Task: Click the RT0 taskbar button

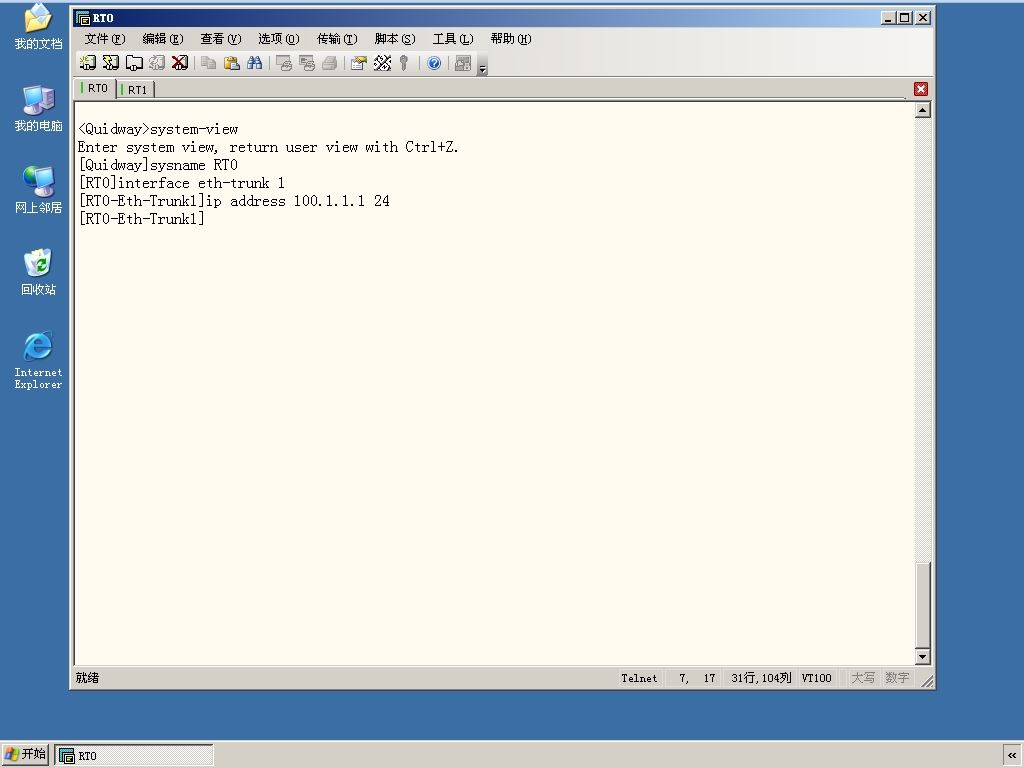Action: [x=134, y=755]
